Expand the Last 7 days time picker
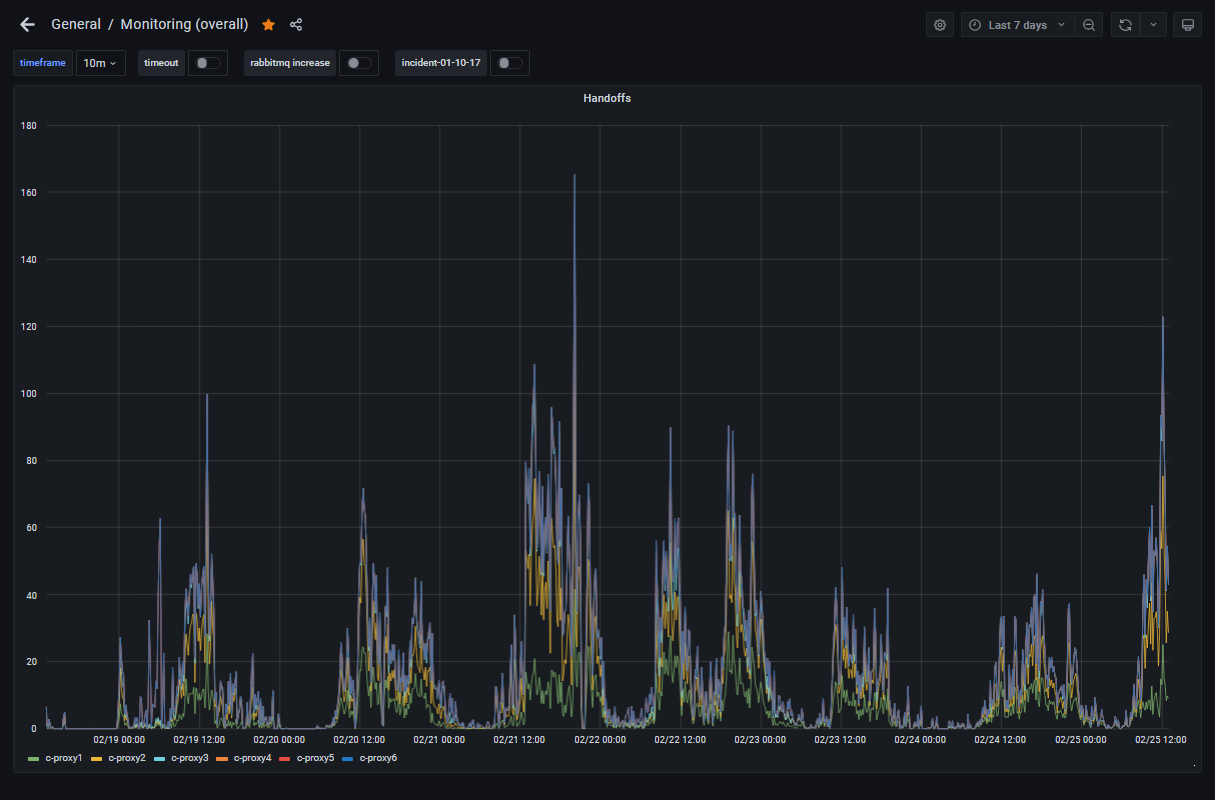The image size is (1215, 800). (1018, 25)
